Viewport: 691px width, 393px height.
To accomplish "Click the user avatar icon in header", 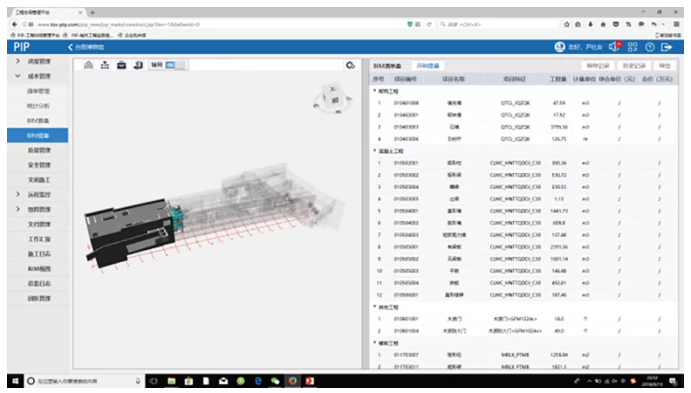I will [560, 47].
